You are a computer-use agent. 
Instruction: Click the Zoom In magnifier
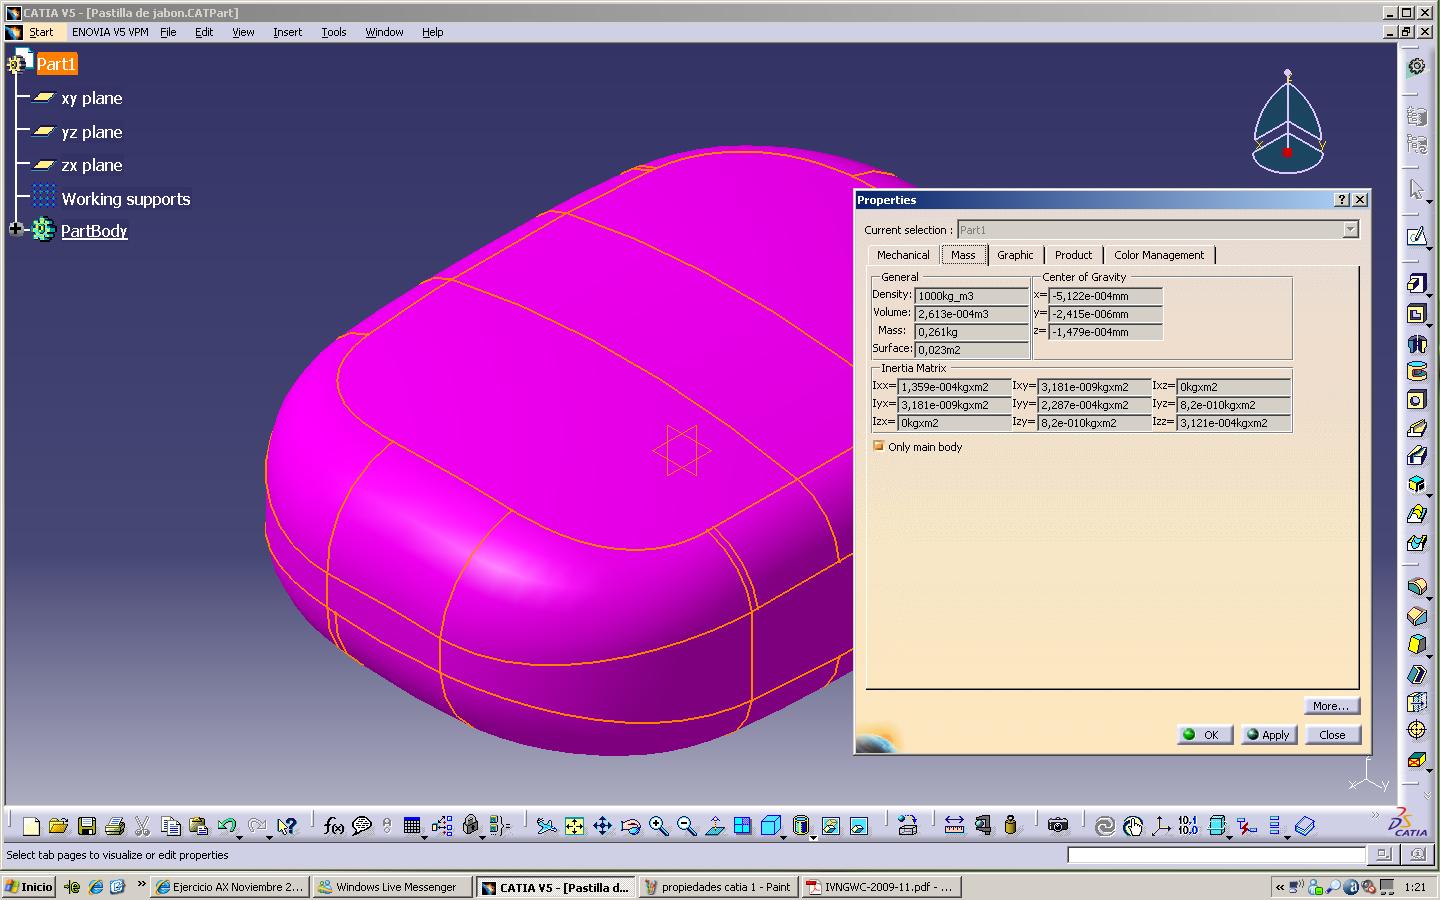coord(658,826)
